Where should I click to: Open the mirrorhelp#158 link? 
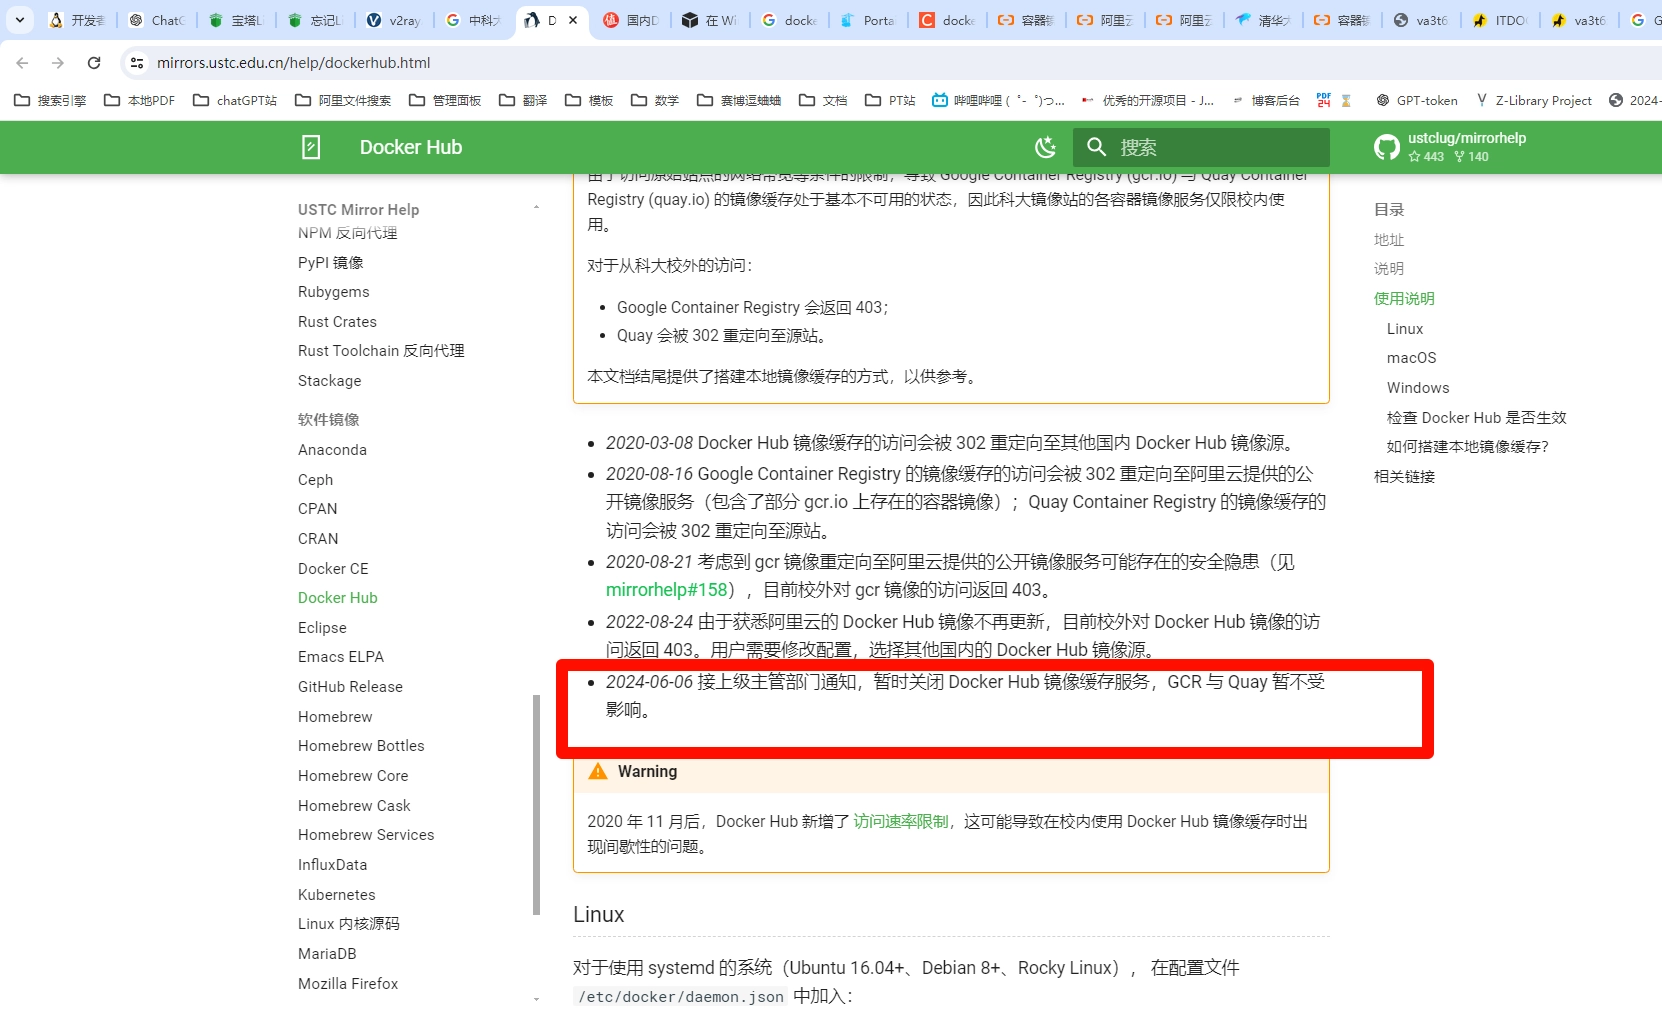[665, 590]
